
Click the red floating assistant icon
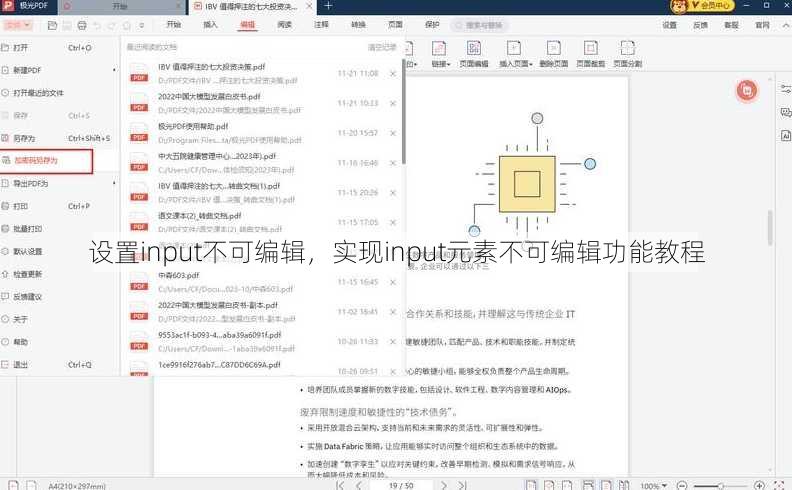click(x=747, y=91)
